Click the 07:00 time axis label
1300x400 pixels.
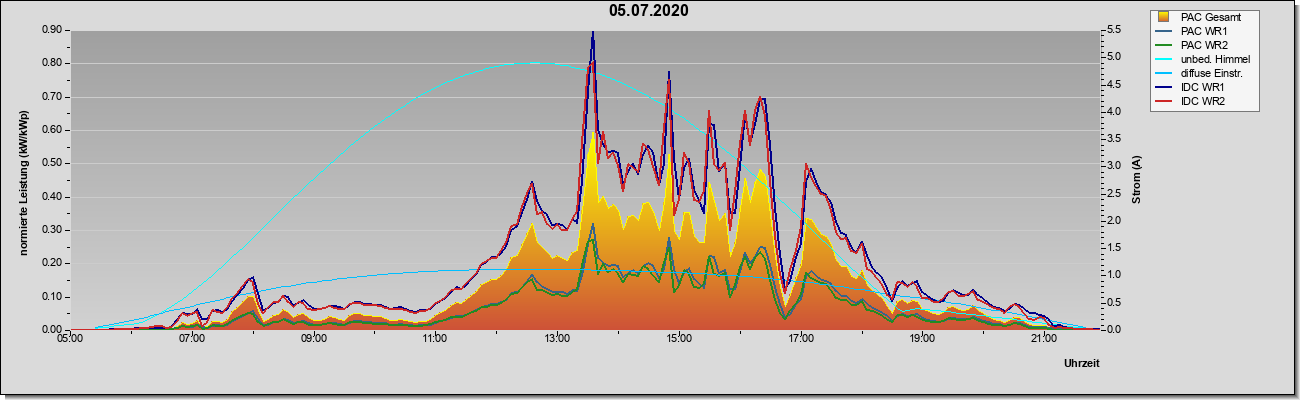[192, 340]
